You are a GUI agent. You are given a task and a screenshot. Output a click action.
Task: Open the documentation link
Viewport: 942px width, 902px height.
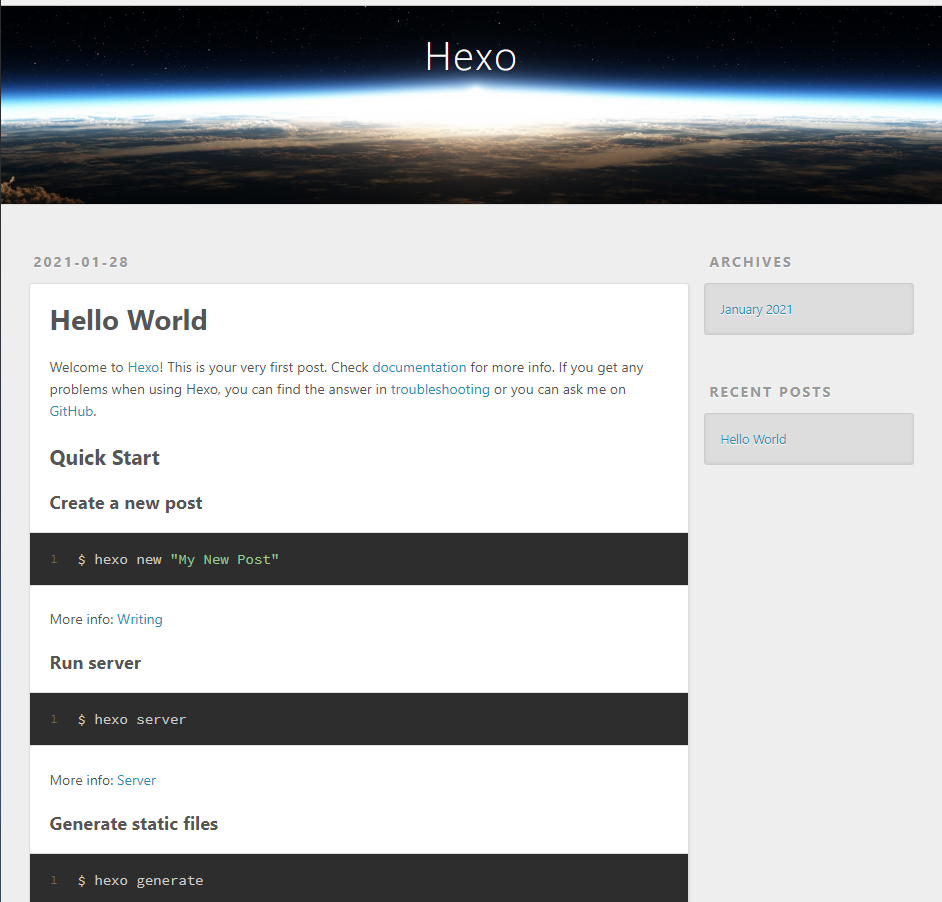coord(419,367)
